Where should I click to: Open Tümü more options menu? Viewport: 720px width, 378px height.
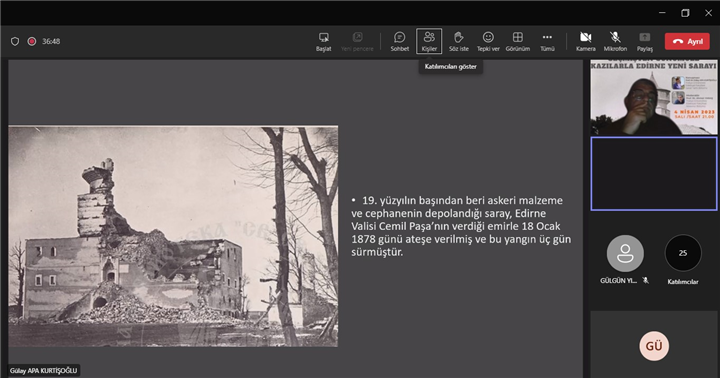pos(547,41)
